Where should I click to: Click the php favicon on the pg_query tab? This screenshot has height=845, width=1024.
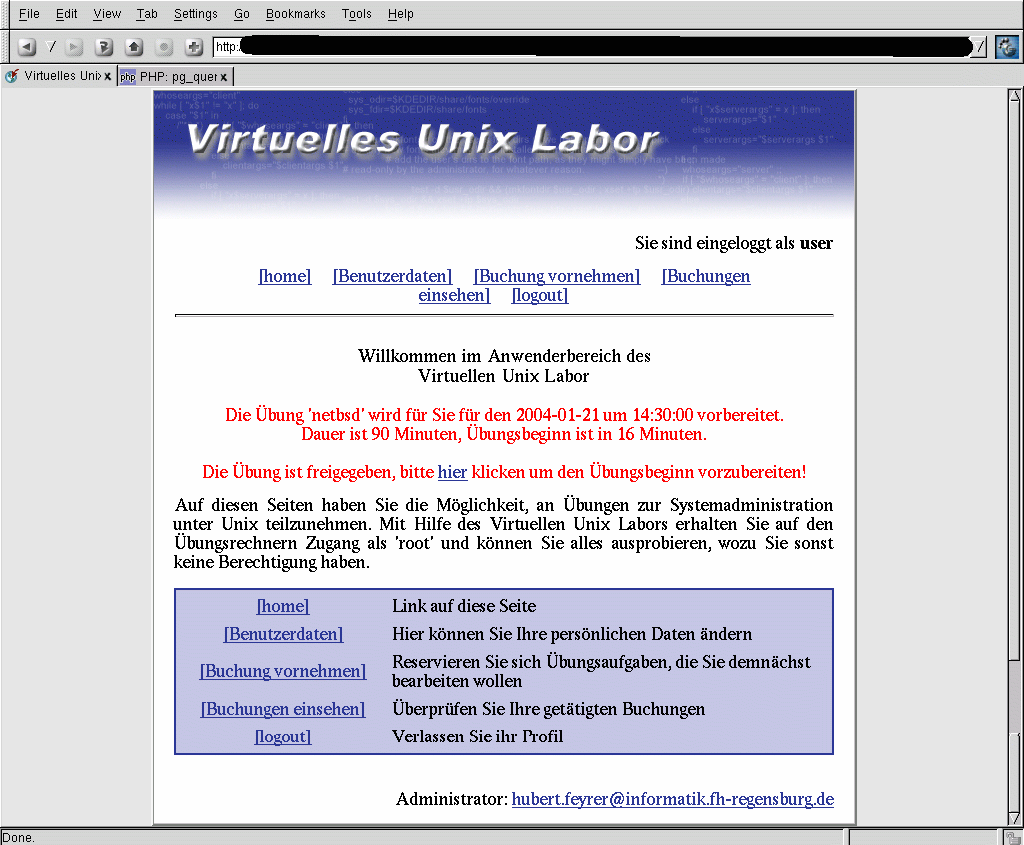(128, 76)
